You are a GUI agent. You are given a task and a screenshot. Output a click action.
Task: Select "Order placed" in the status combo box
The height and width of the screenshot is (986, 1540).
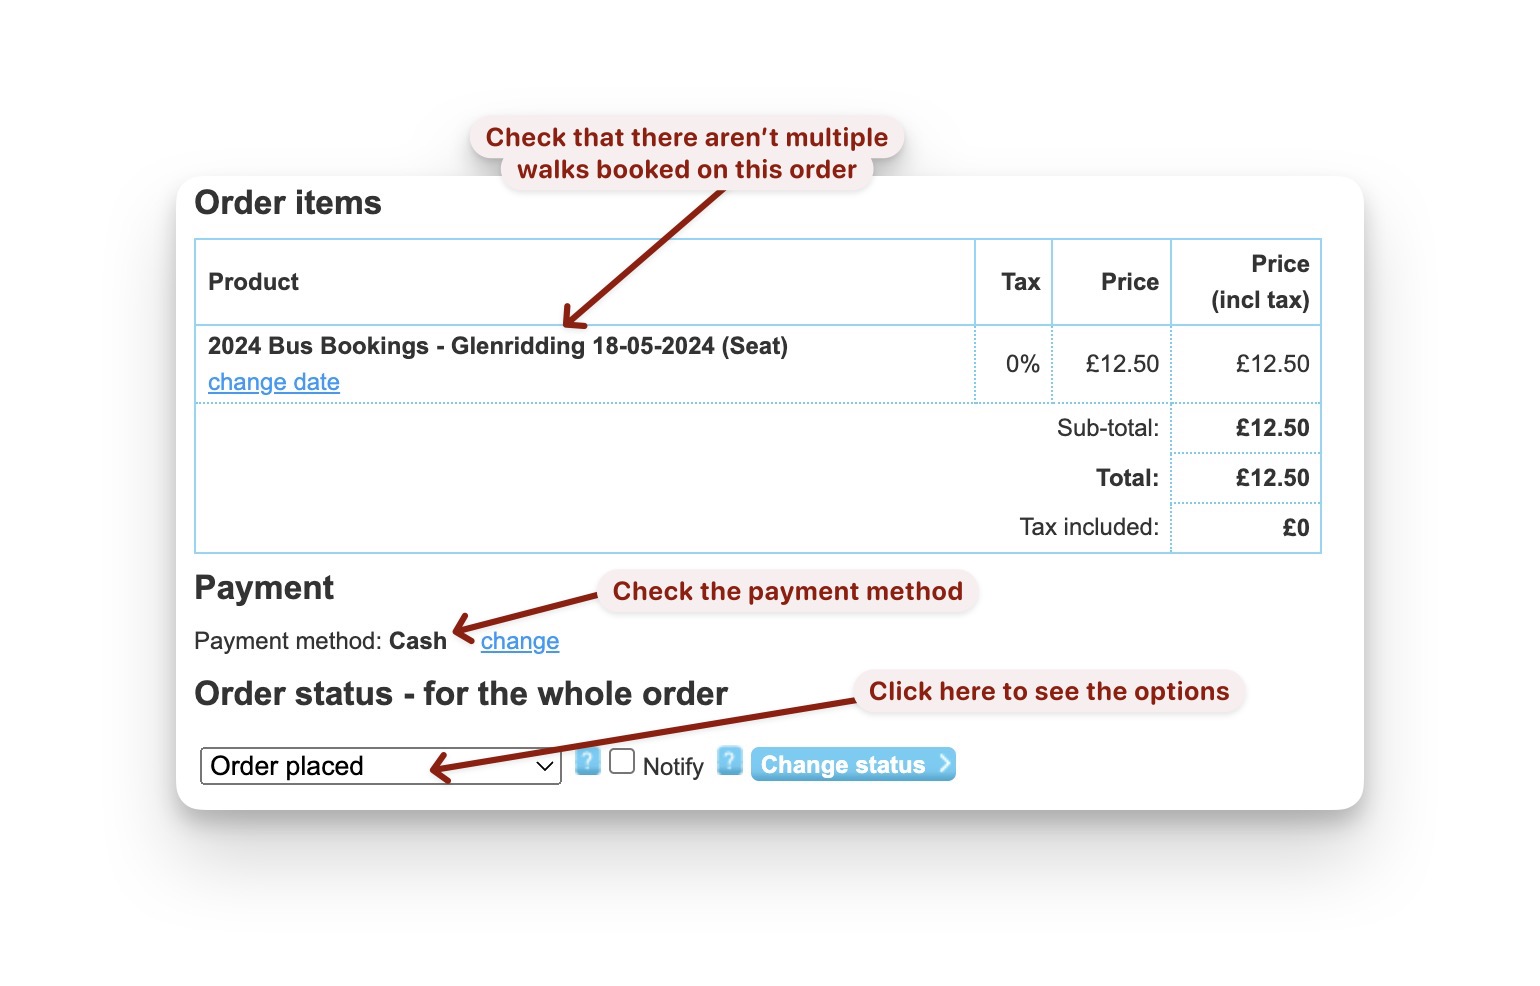point(300,766)
